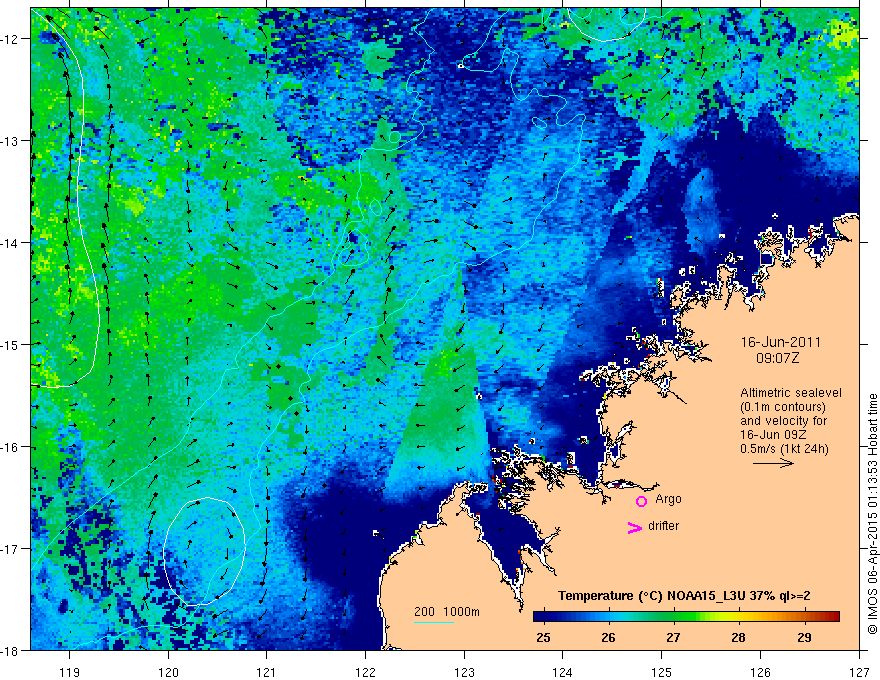Click the '0.5m/s (1kt 24h)' label

point(784,449)
